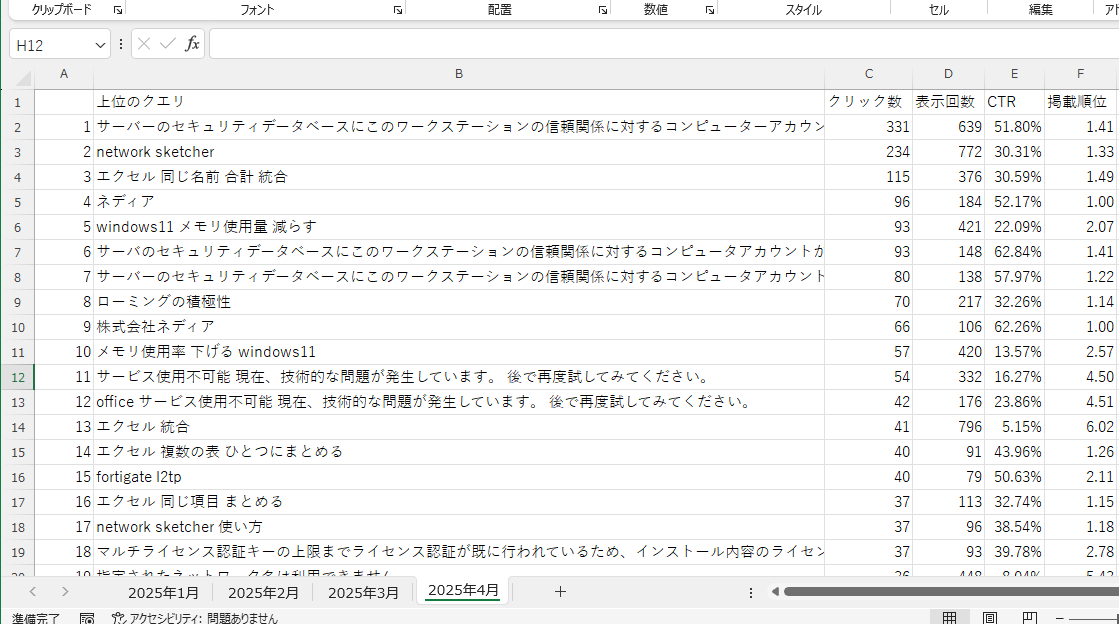Click the macro record icon on the status bar
The width and height of the screenshot is (1119, 624).
(87, 618)
